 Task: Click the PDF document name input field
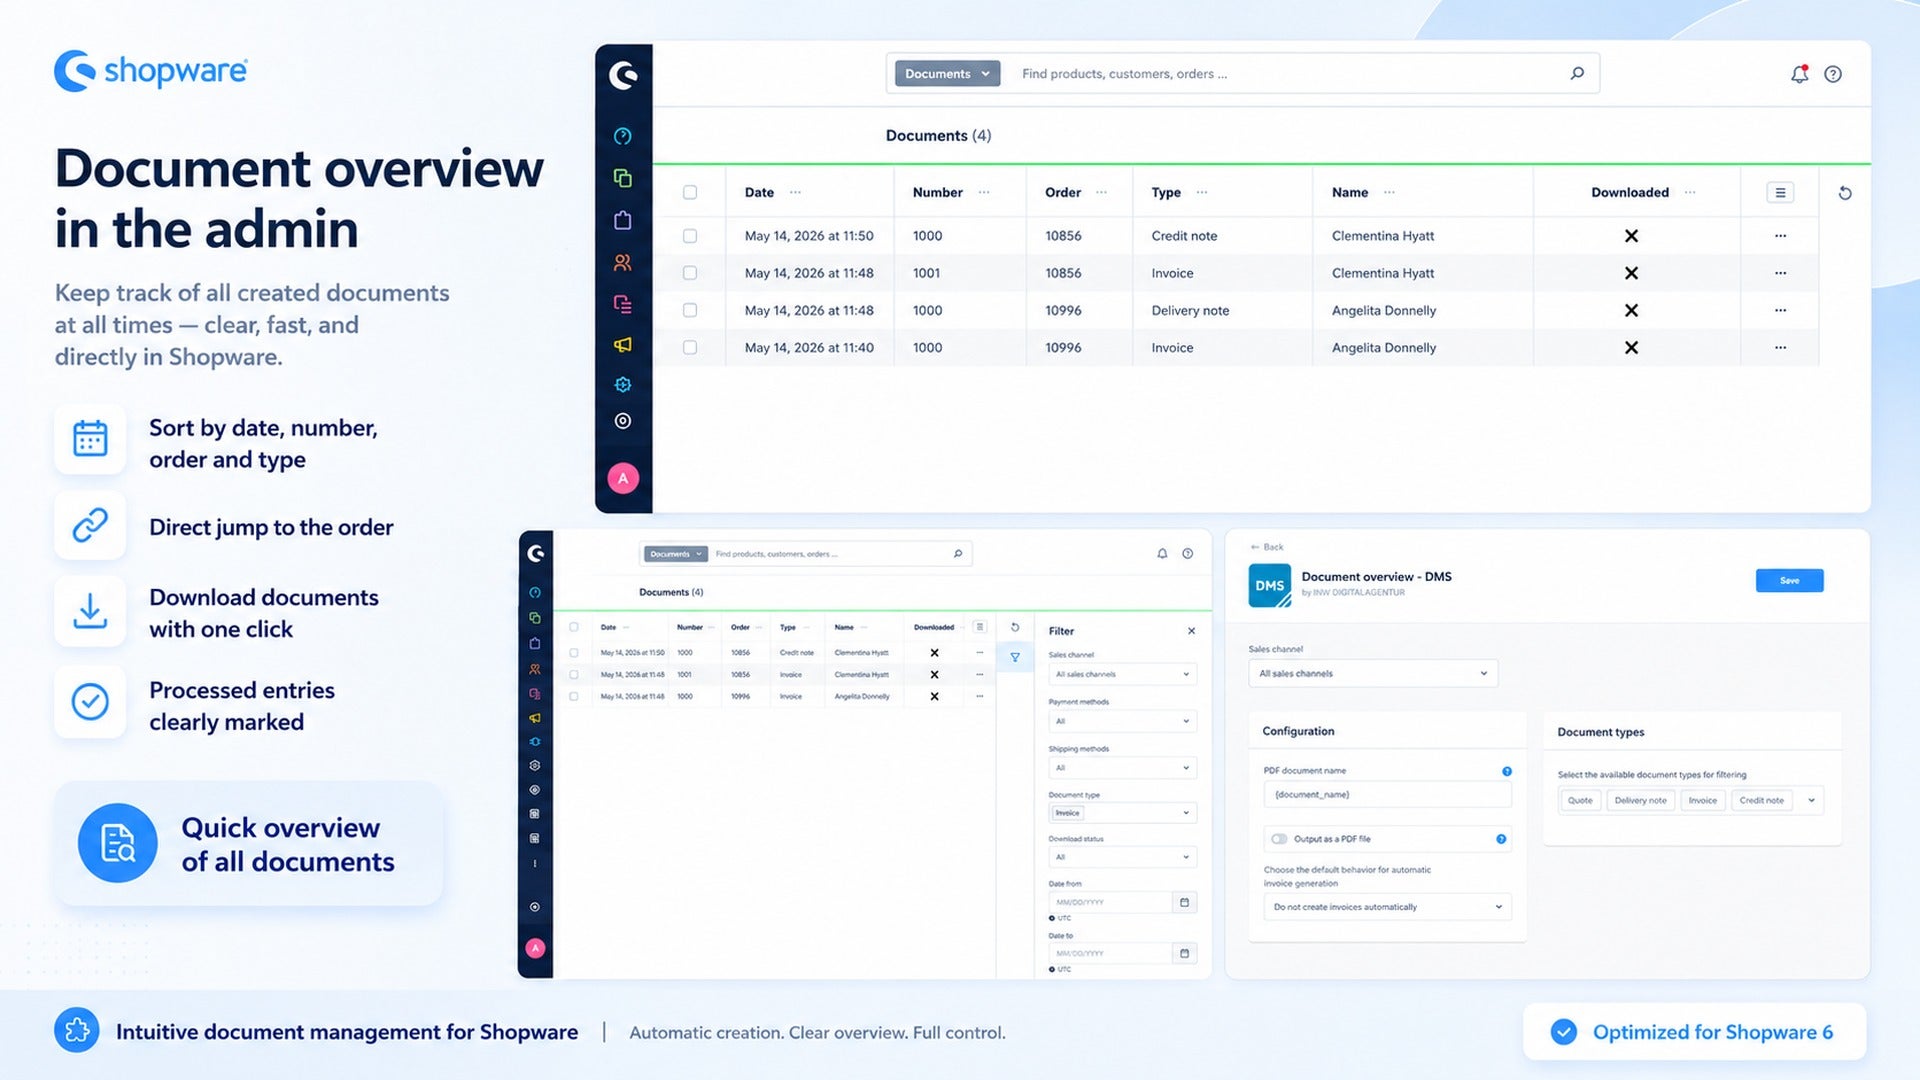(1387, 795)
